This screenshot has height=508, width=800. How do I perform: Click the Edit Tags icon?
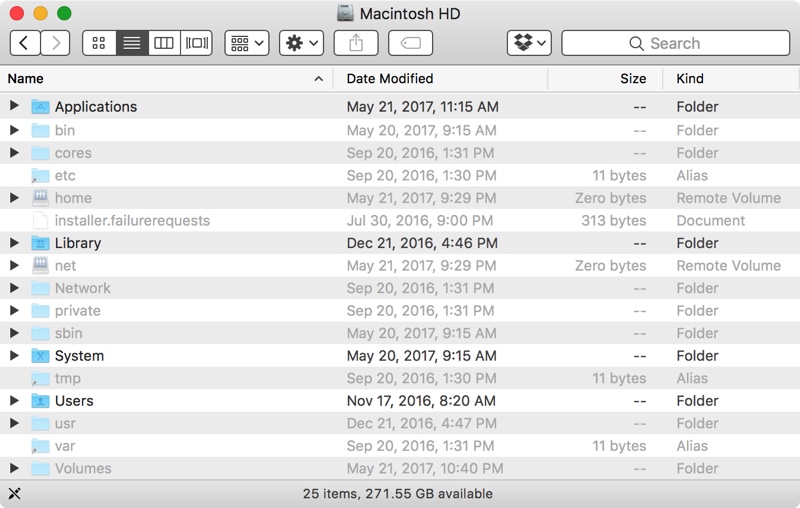coord(411,43)
